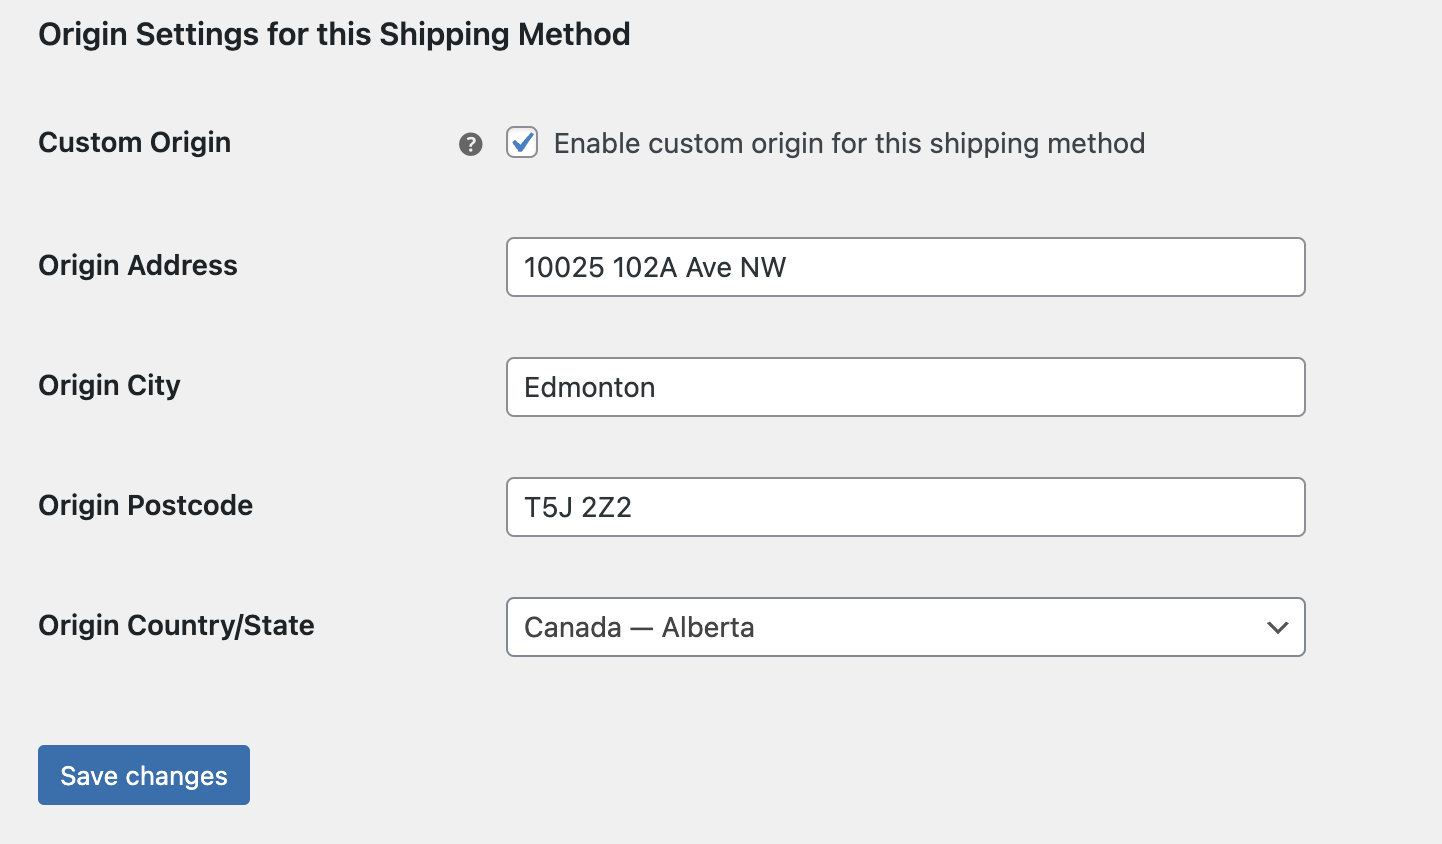1442x844 pixels.
Task: Click inside the Origin City field
Action: [x=905, y=387]
